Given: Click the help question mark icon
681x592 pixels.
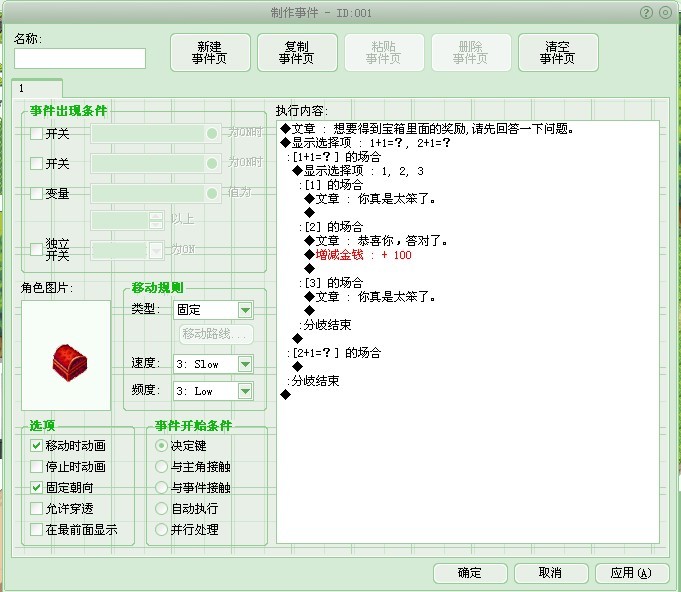Looking at the screenshot, I should tap(646, 13).
